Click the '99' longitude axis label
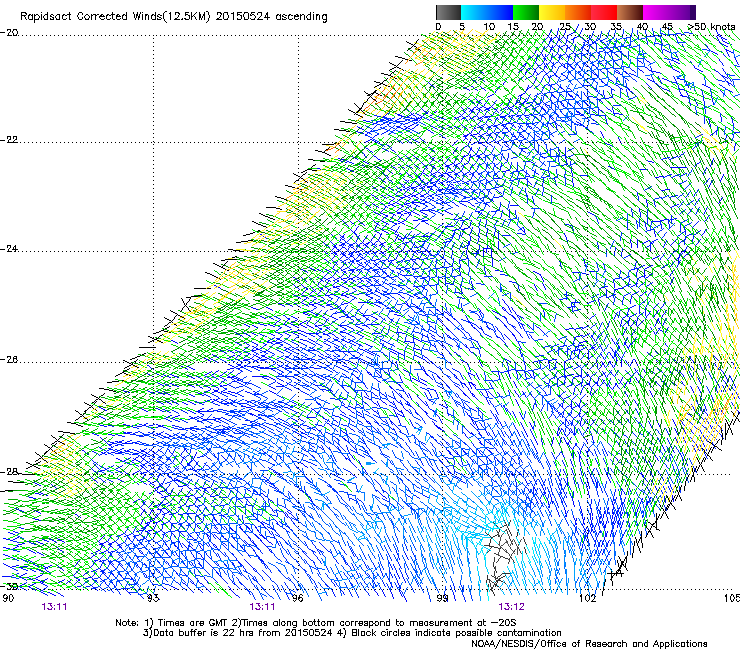The width and height of the screenshot is (740, 650). [442, 598]
